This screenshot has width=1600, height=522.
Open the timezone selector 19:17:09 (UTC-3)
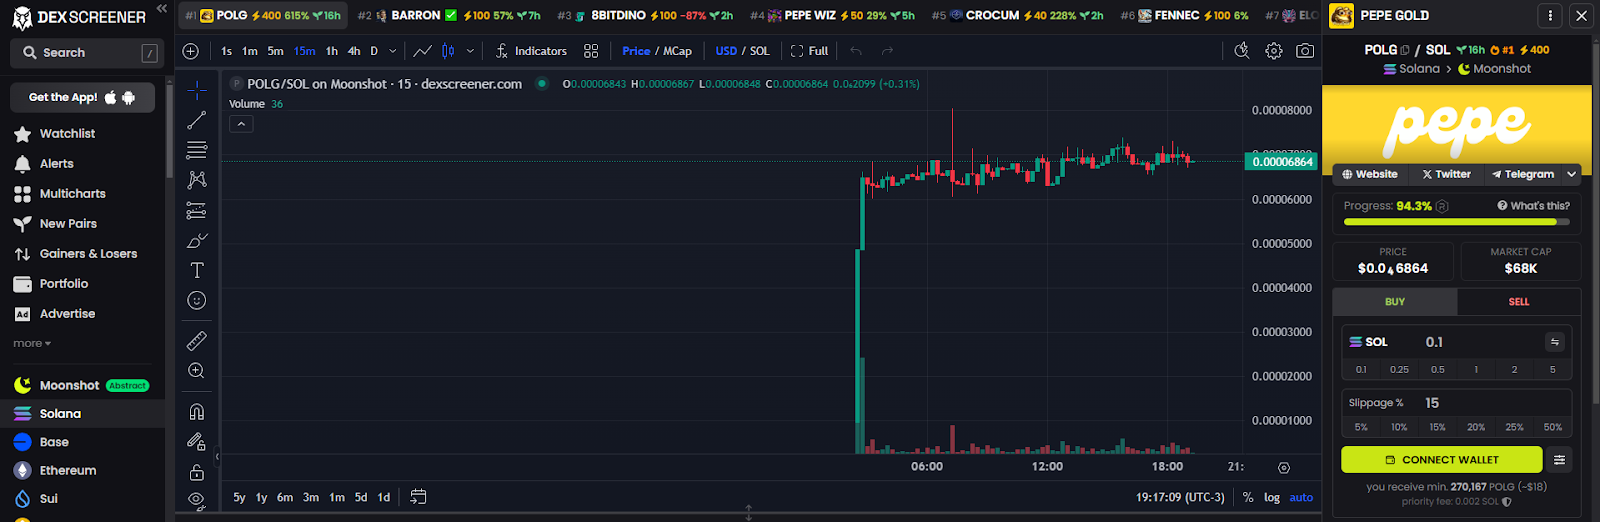(x=1180, y=497)
